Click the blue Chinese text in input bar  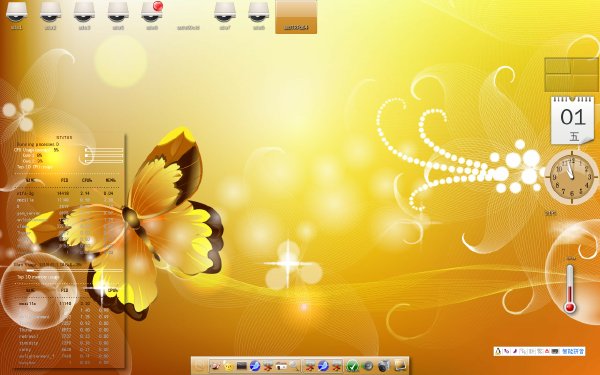click(573, 351)
